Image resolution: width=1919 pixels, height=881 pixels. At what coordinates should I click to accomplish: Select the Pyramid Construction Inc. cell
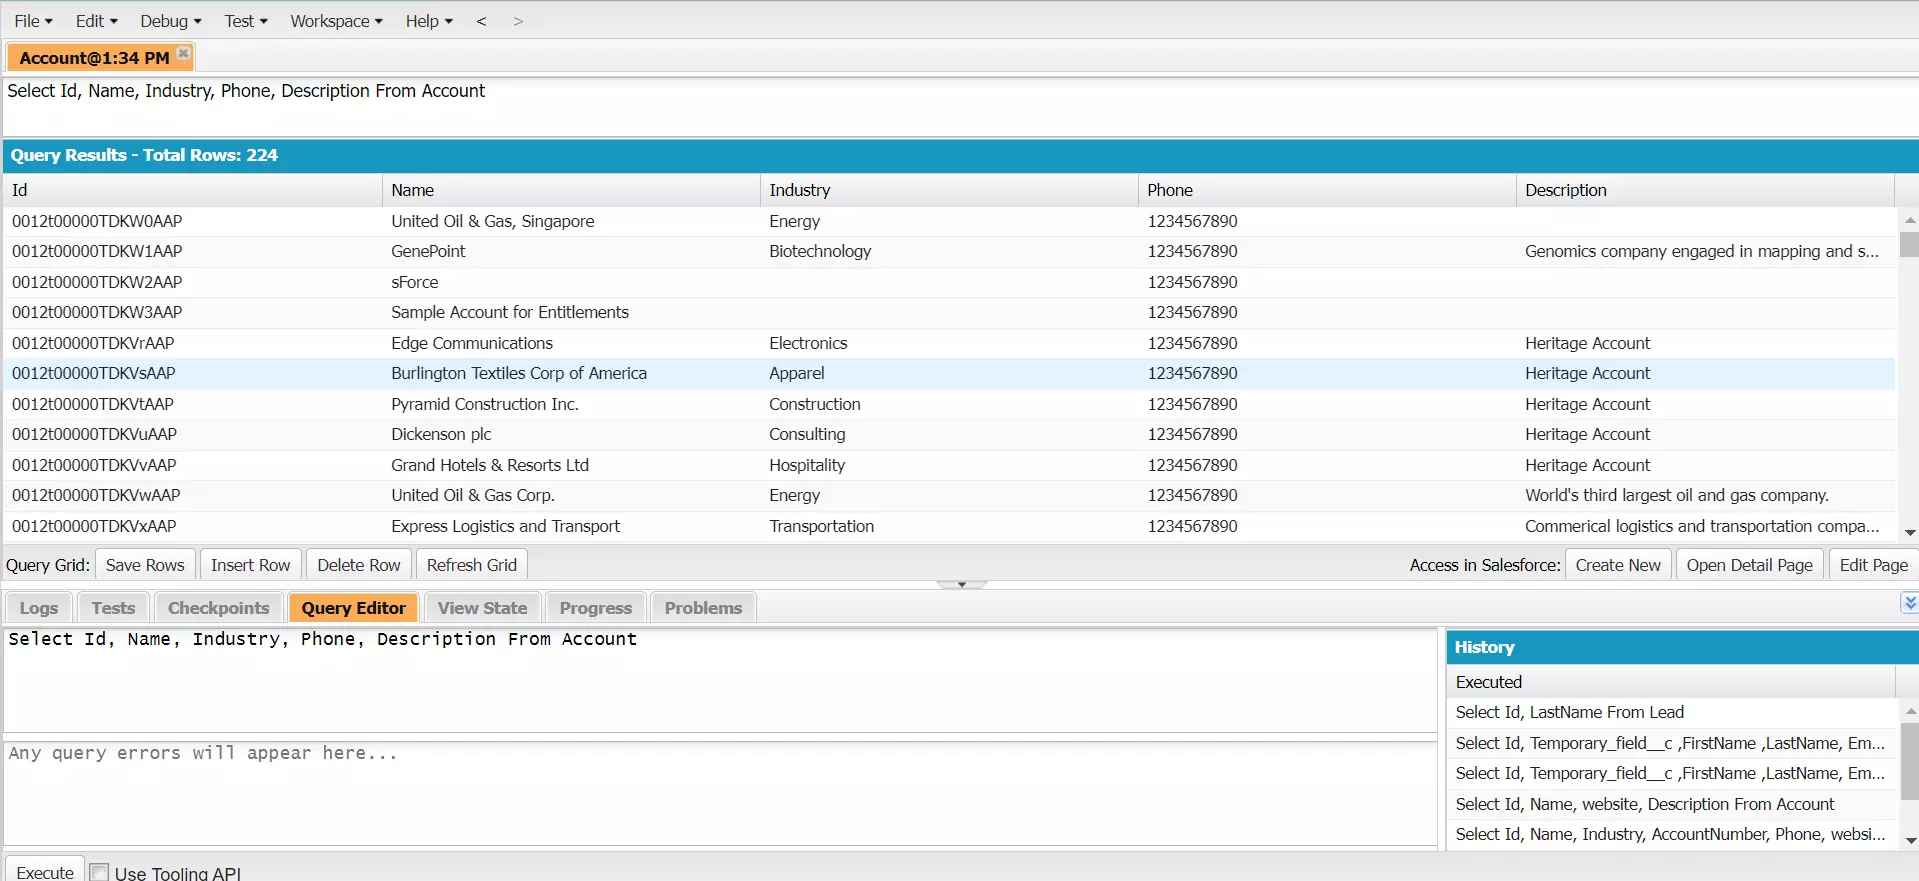[571, 404]
